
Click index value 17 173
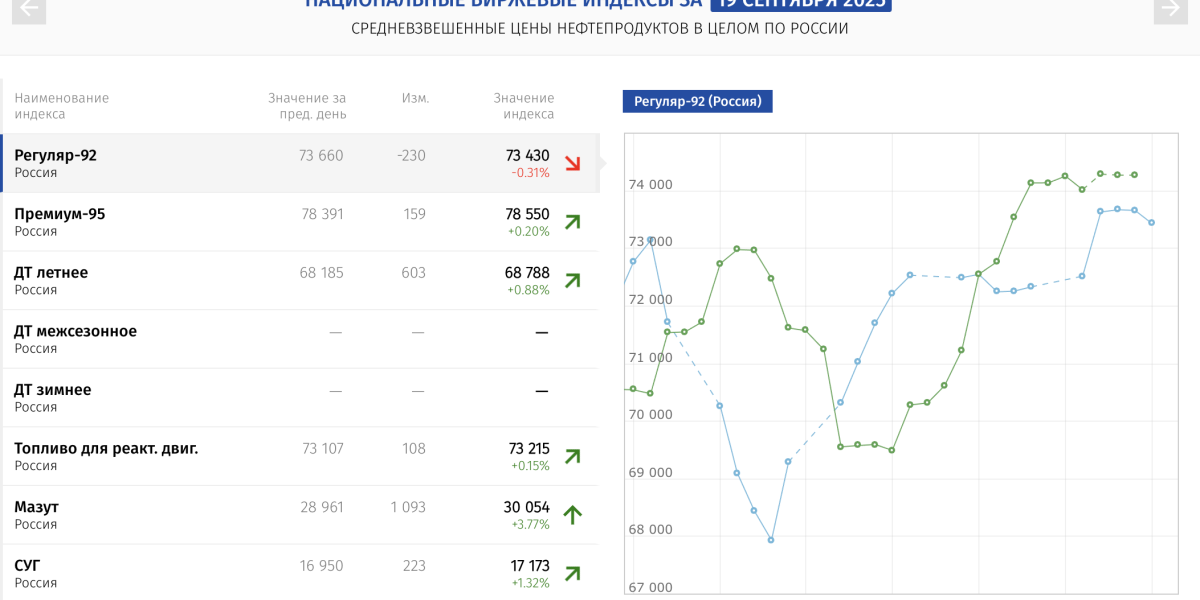(x=530, y=566)
